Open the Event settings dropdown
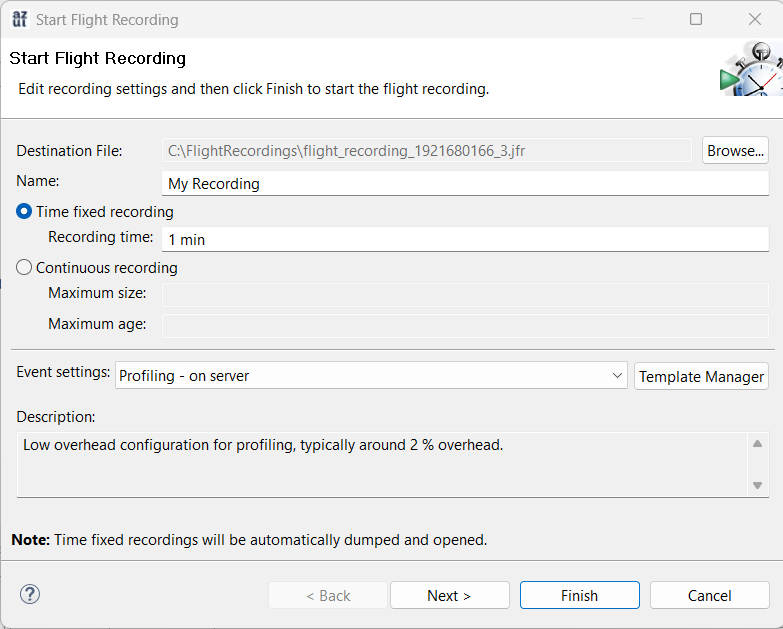The image size is (783, 629). click(x=371, y=375)
